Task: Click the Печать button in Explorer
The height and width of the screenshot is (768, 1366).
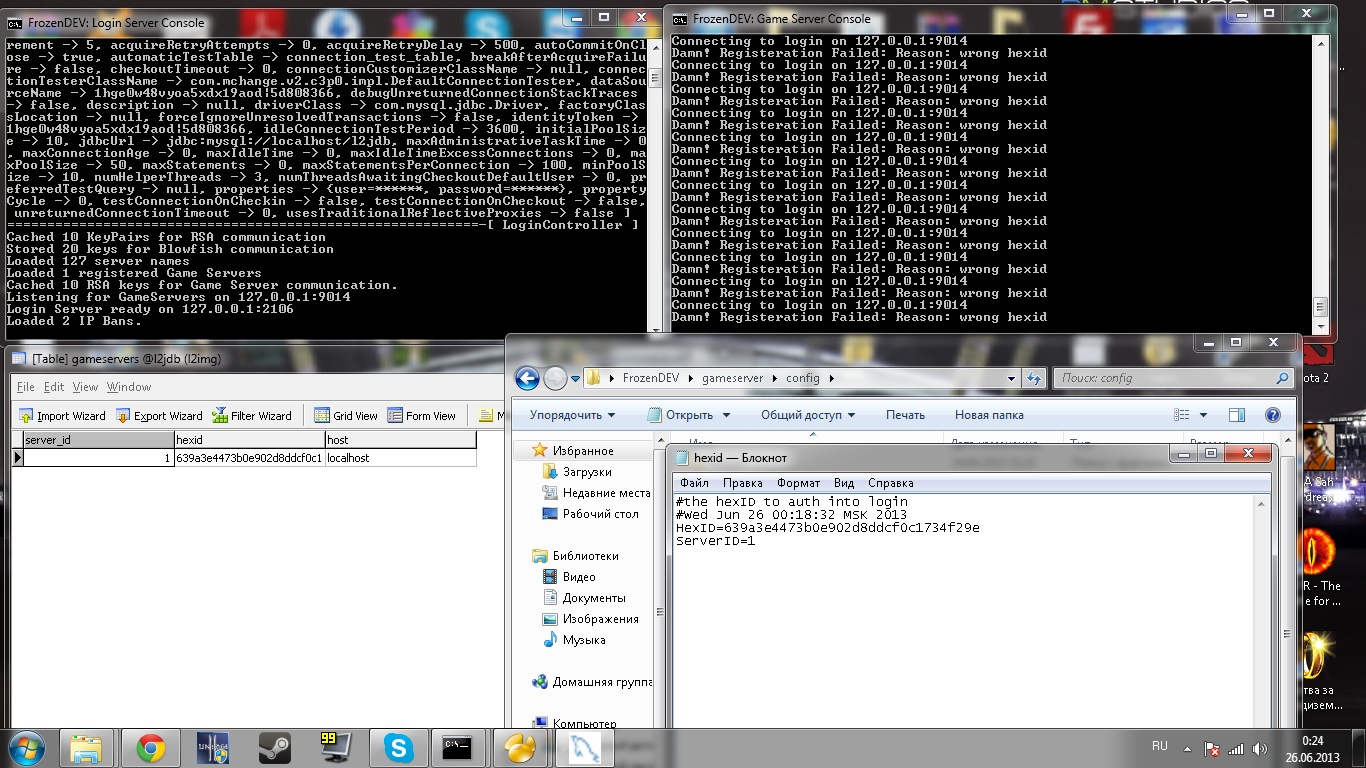Action: click(905, 415)
